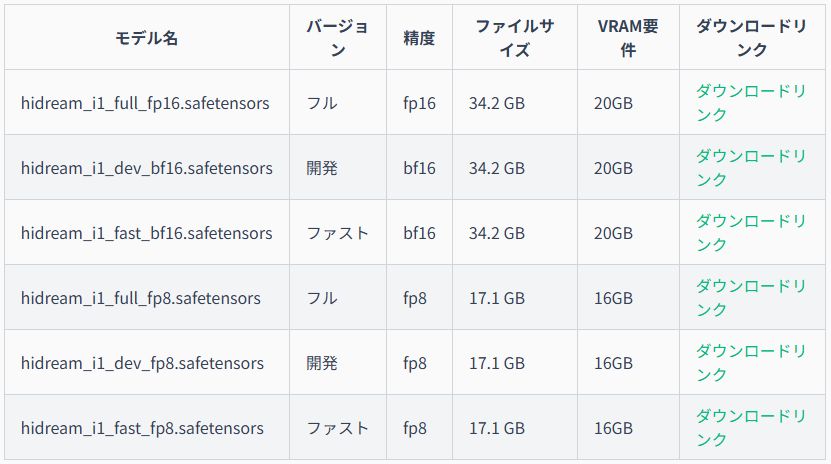Screen dimensions: 831x464
Task: Open download link for hidream_i1_dev_bf16.safetensors
Action: 750,167
